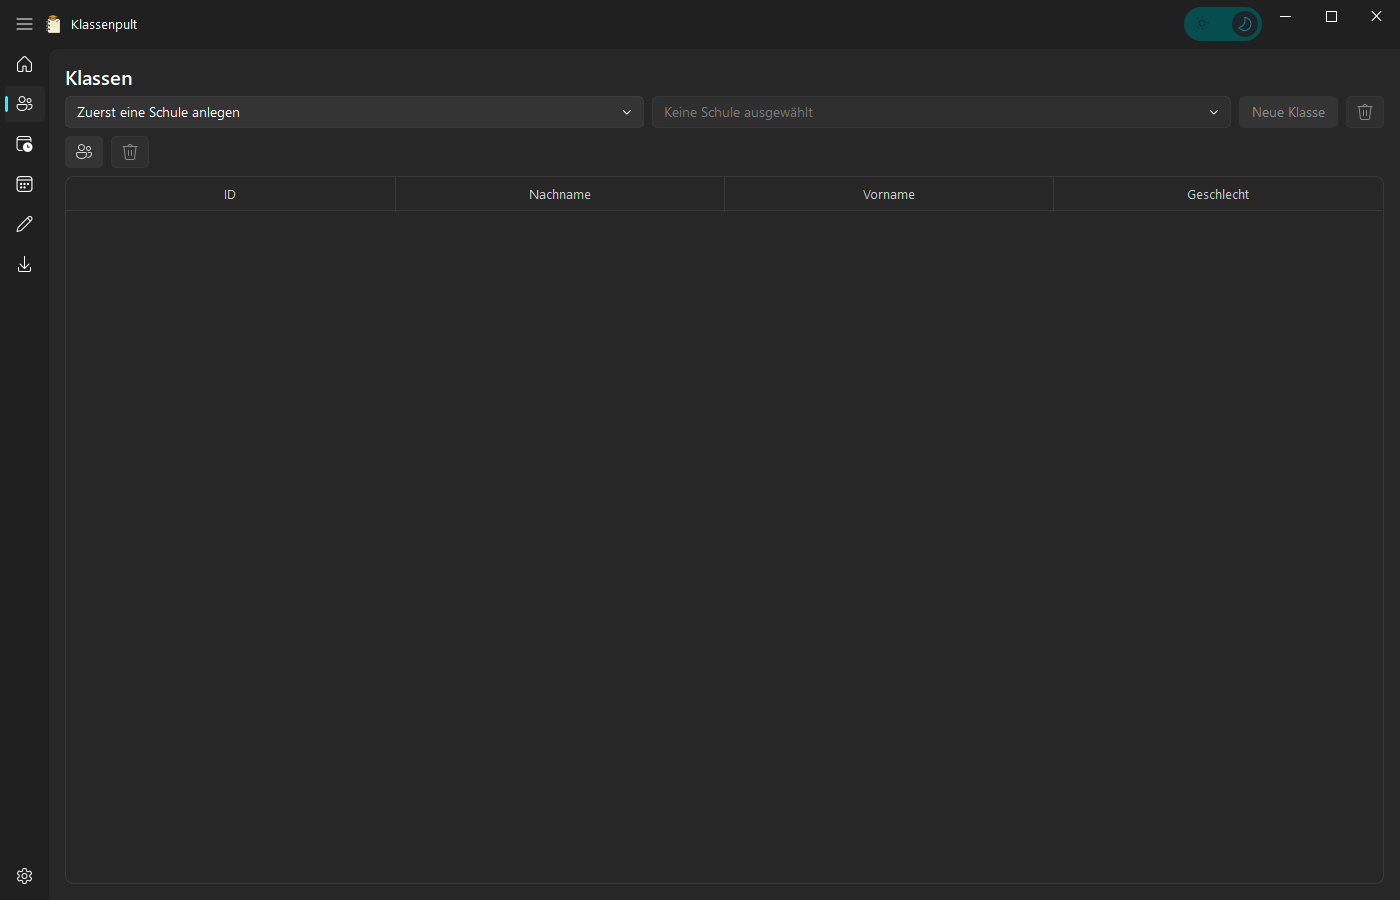
Task: Open settings via the gear icon
Action: [24, 876]
